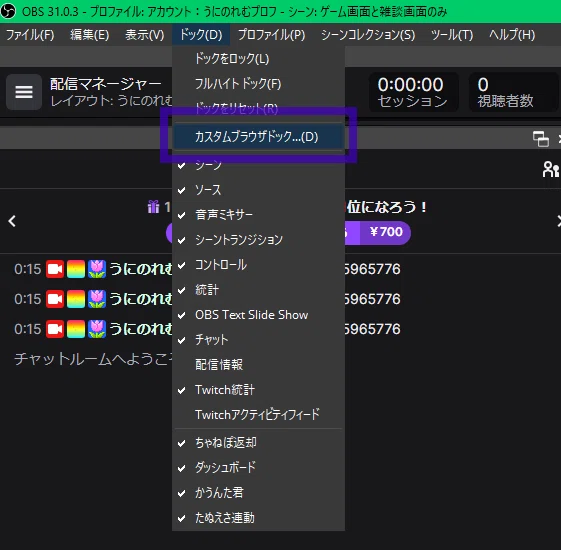Open the シーンコレクション(S) menu

click(x=368, y=35)
